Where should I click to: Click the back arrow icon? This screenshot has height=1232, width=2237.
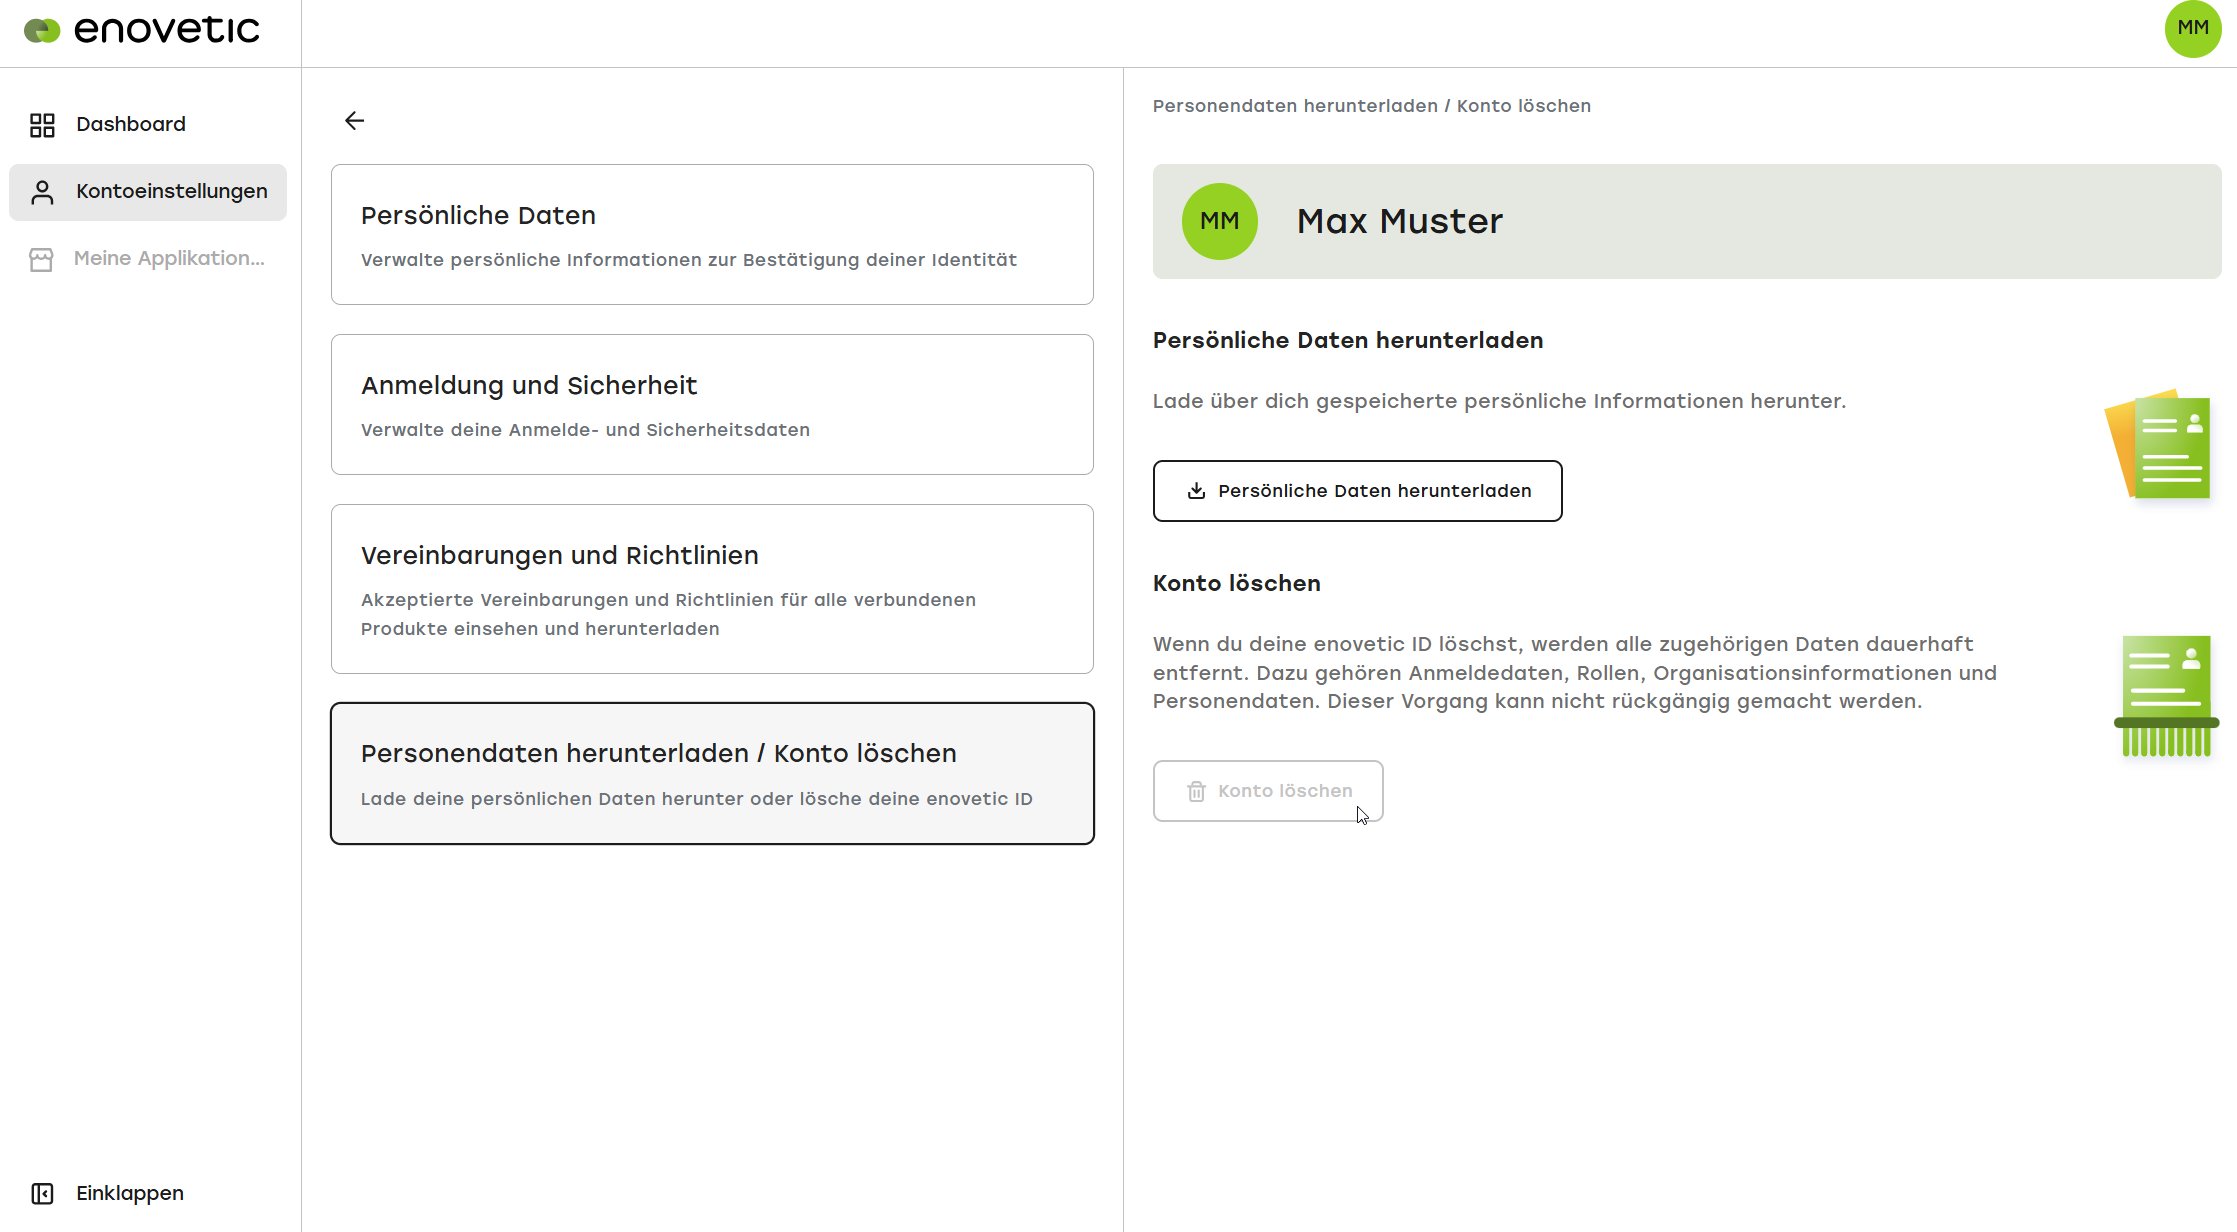point(354,121)
